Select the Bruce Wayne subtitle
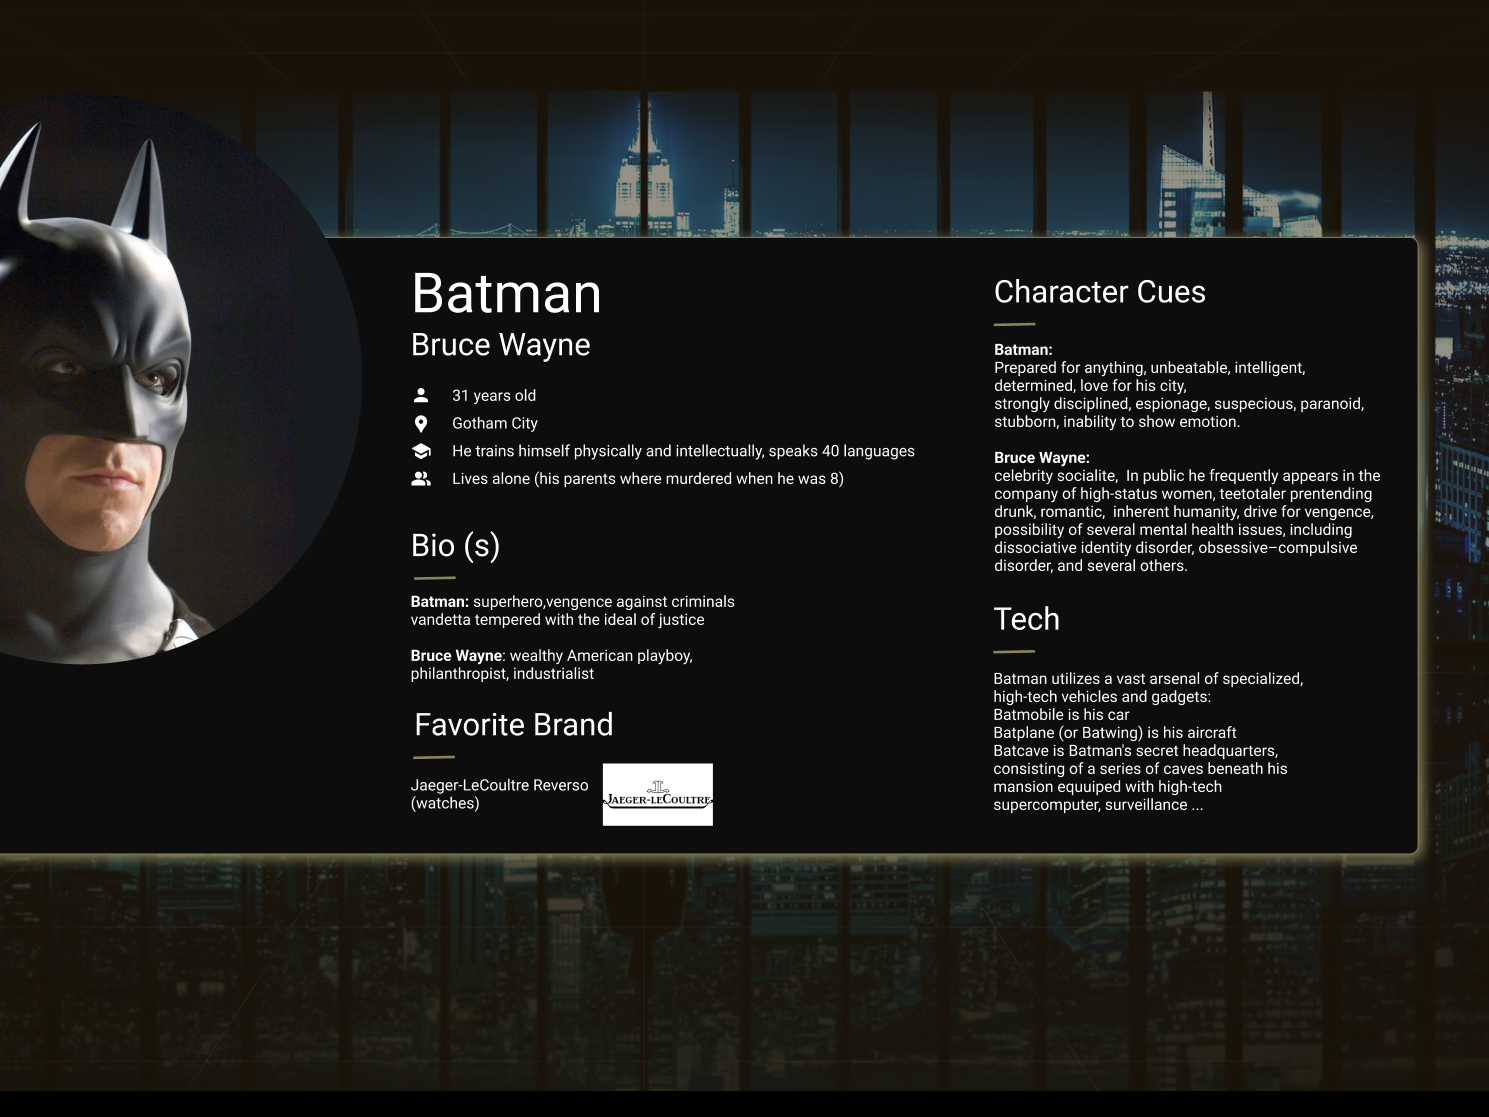 501,345
